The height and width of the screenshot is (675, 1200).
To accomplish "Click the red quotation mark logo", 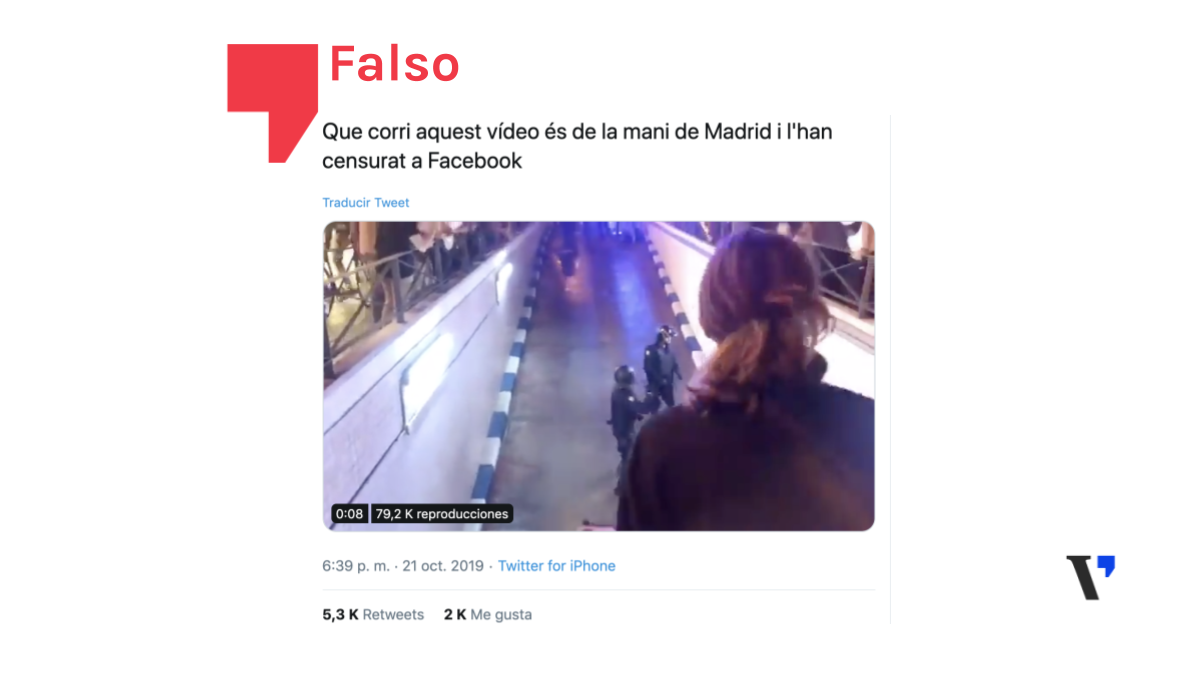I will [272, 95].
